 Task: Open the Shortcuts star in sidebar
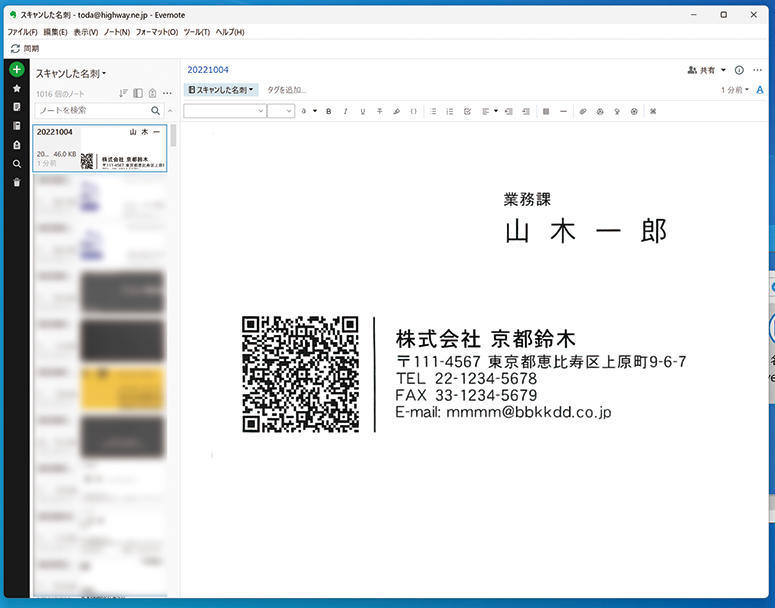(16, 88)
